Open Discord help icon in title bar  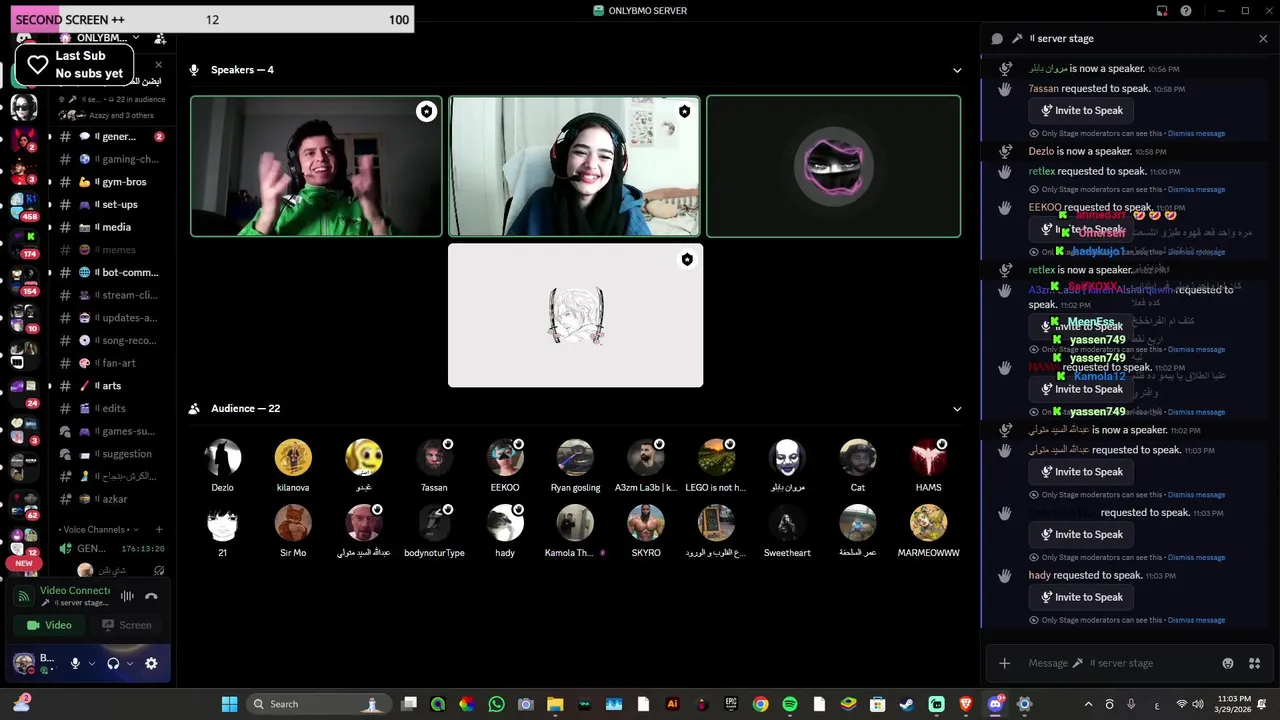click(1186, 11)
